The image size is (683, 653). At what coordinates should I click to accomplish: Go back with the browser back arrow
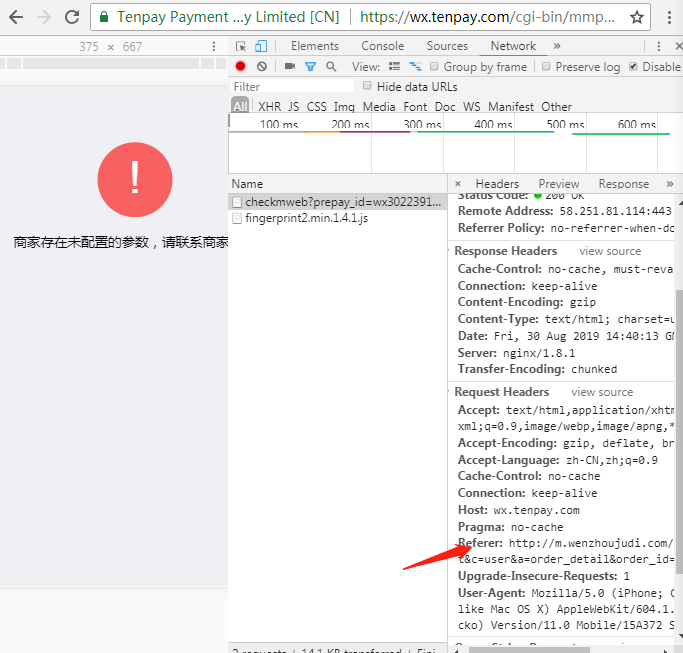click(16, 17)
